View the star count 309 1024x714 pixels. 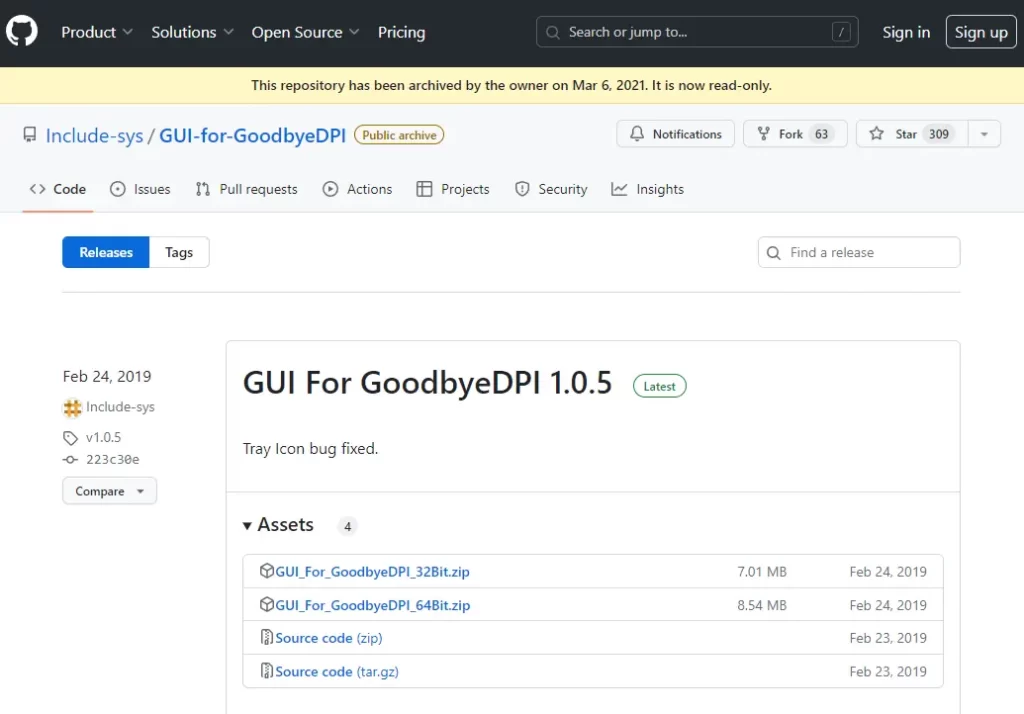coord(938,134)
